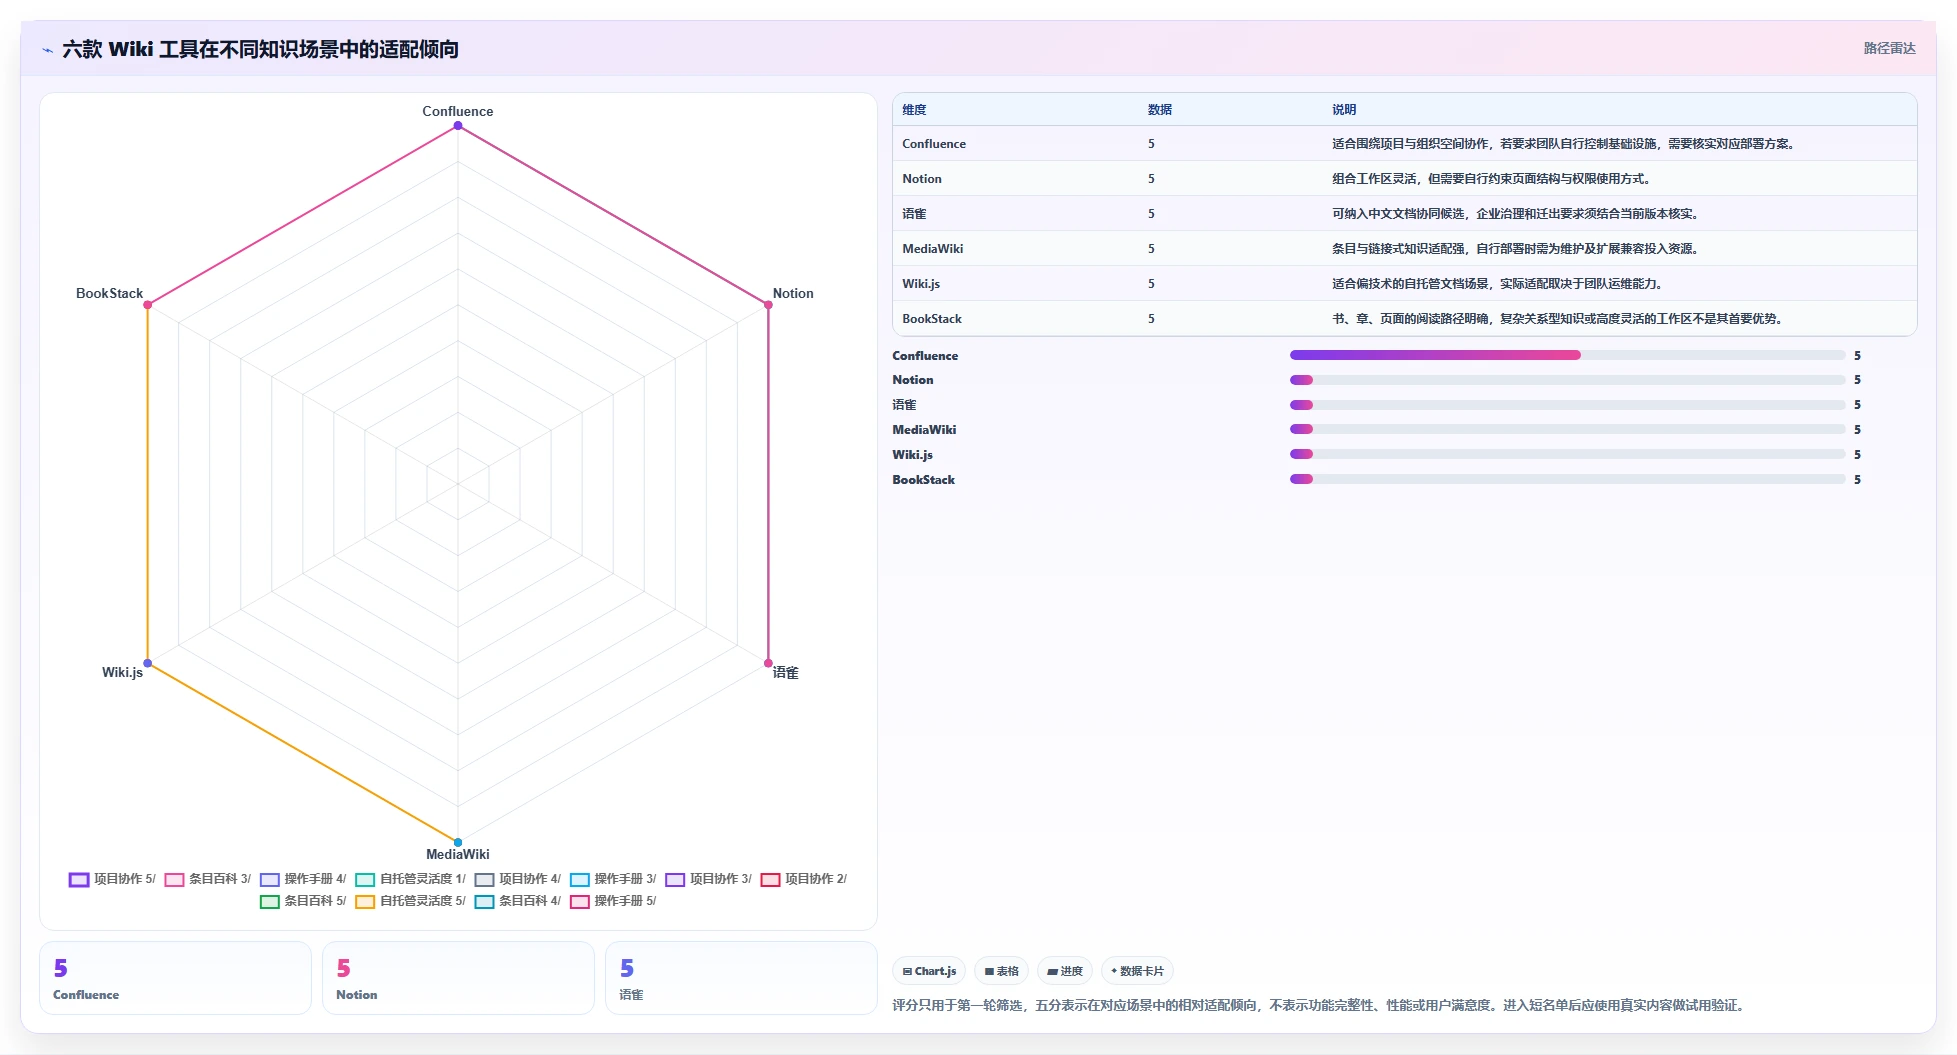1957x1055 pixels.
Task: Click the 维度 column header
Action: pos(914,110)
